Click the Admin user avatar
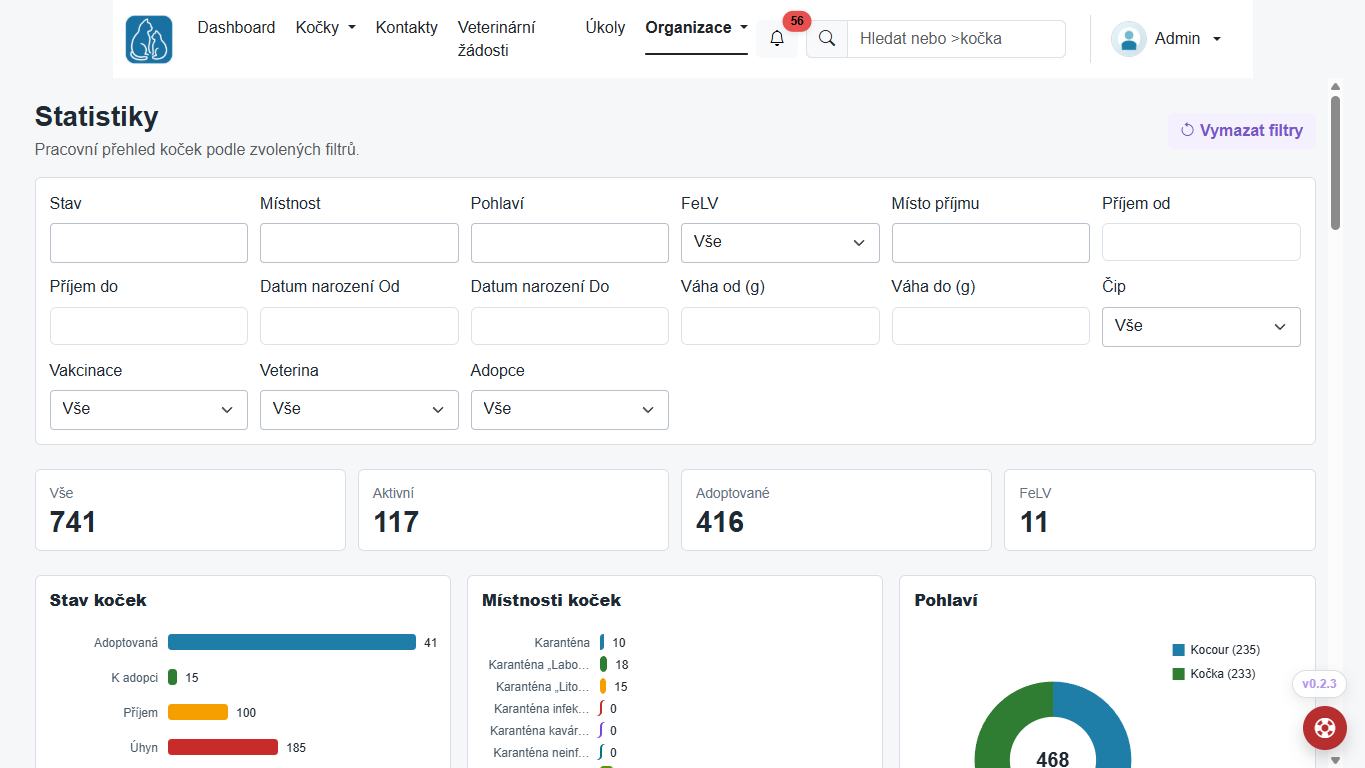The image size is (1365, 768). click(x=1128, y=39)
